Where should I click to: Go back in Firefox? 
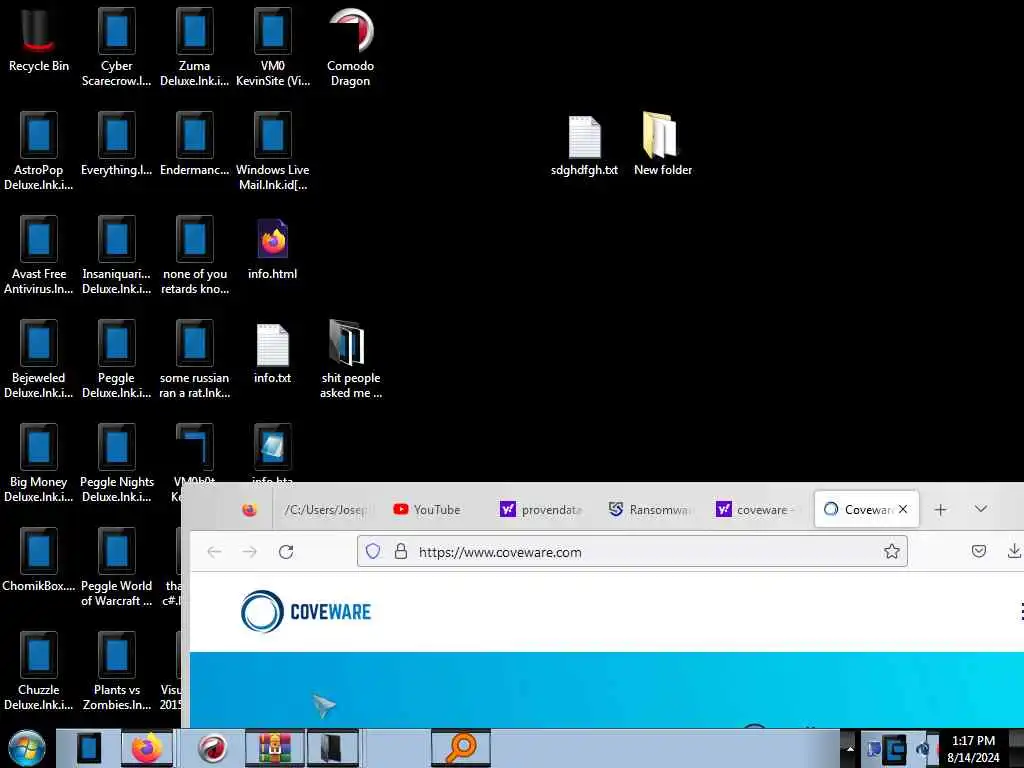coord(214,552)
